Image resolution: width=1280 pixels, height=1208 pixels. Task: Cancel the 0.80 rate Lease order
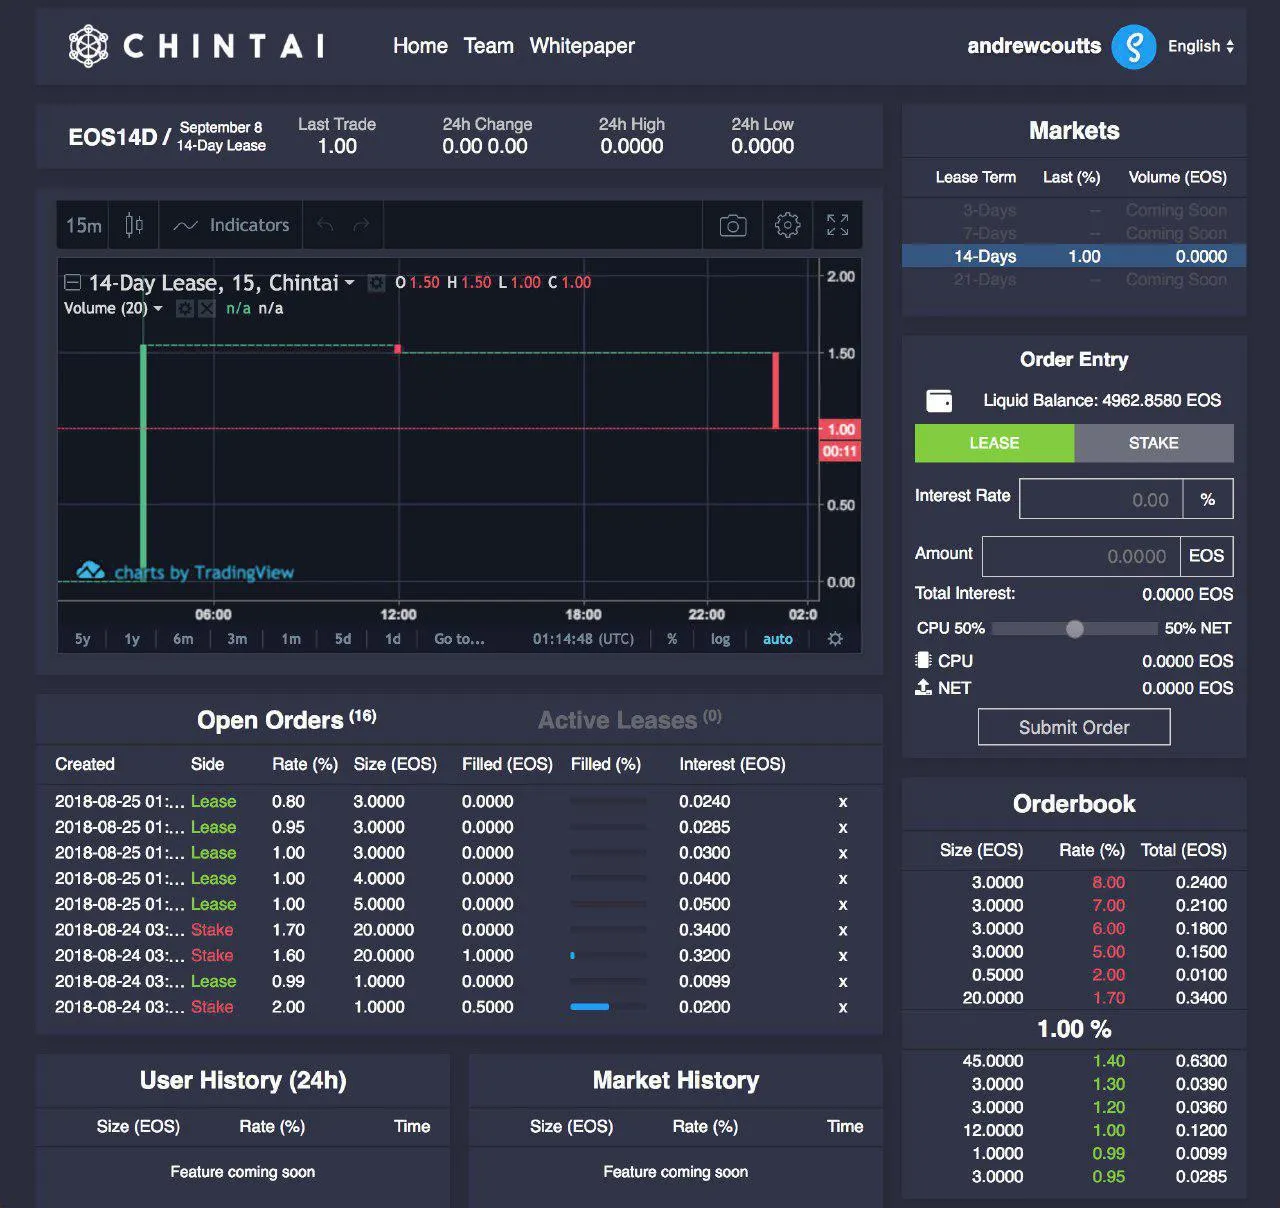pyautogui.click(x=843, y=802)
